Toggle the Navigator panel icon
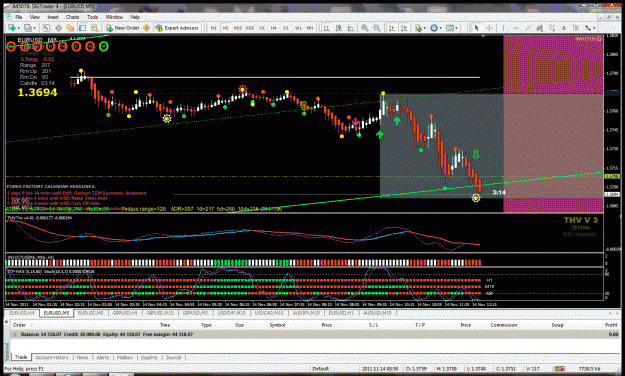625x376 pixels. tap(70, 28)
